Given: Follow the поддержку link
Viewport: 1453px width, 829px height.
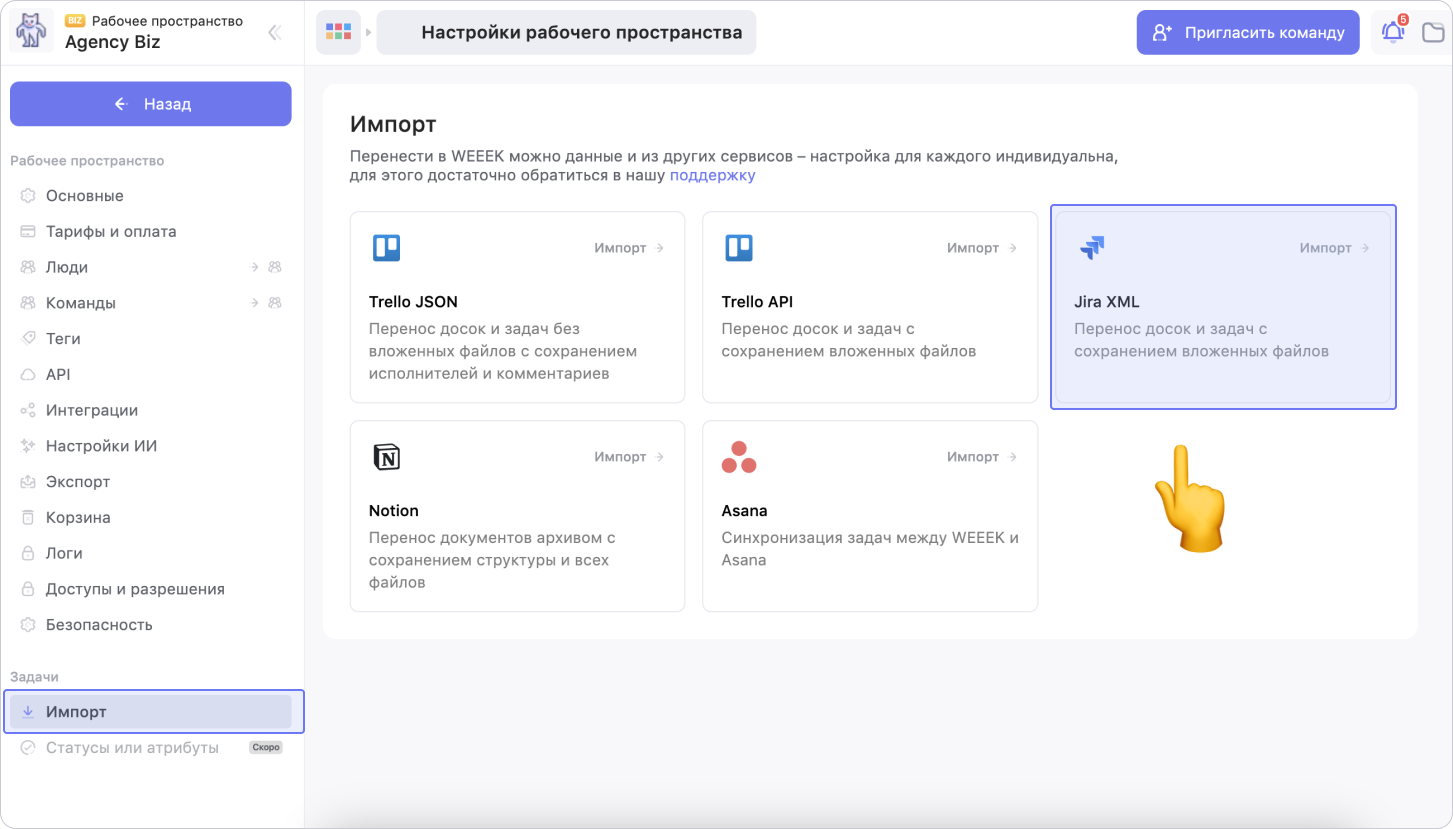Looking at the screenshot, I should point(712,176).
